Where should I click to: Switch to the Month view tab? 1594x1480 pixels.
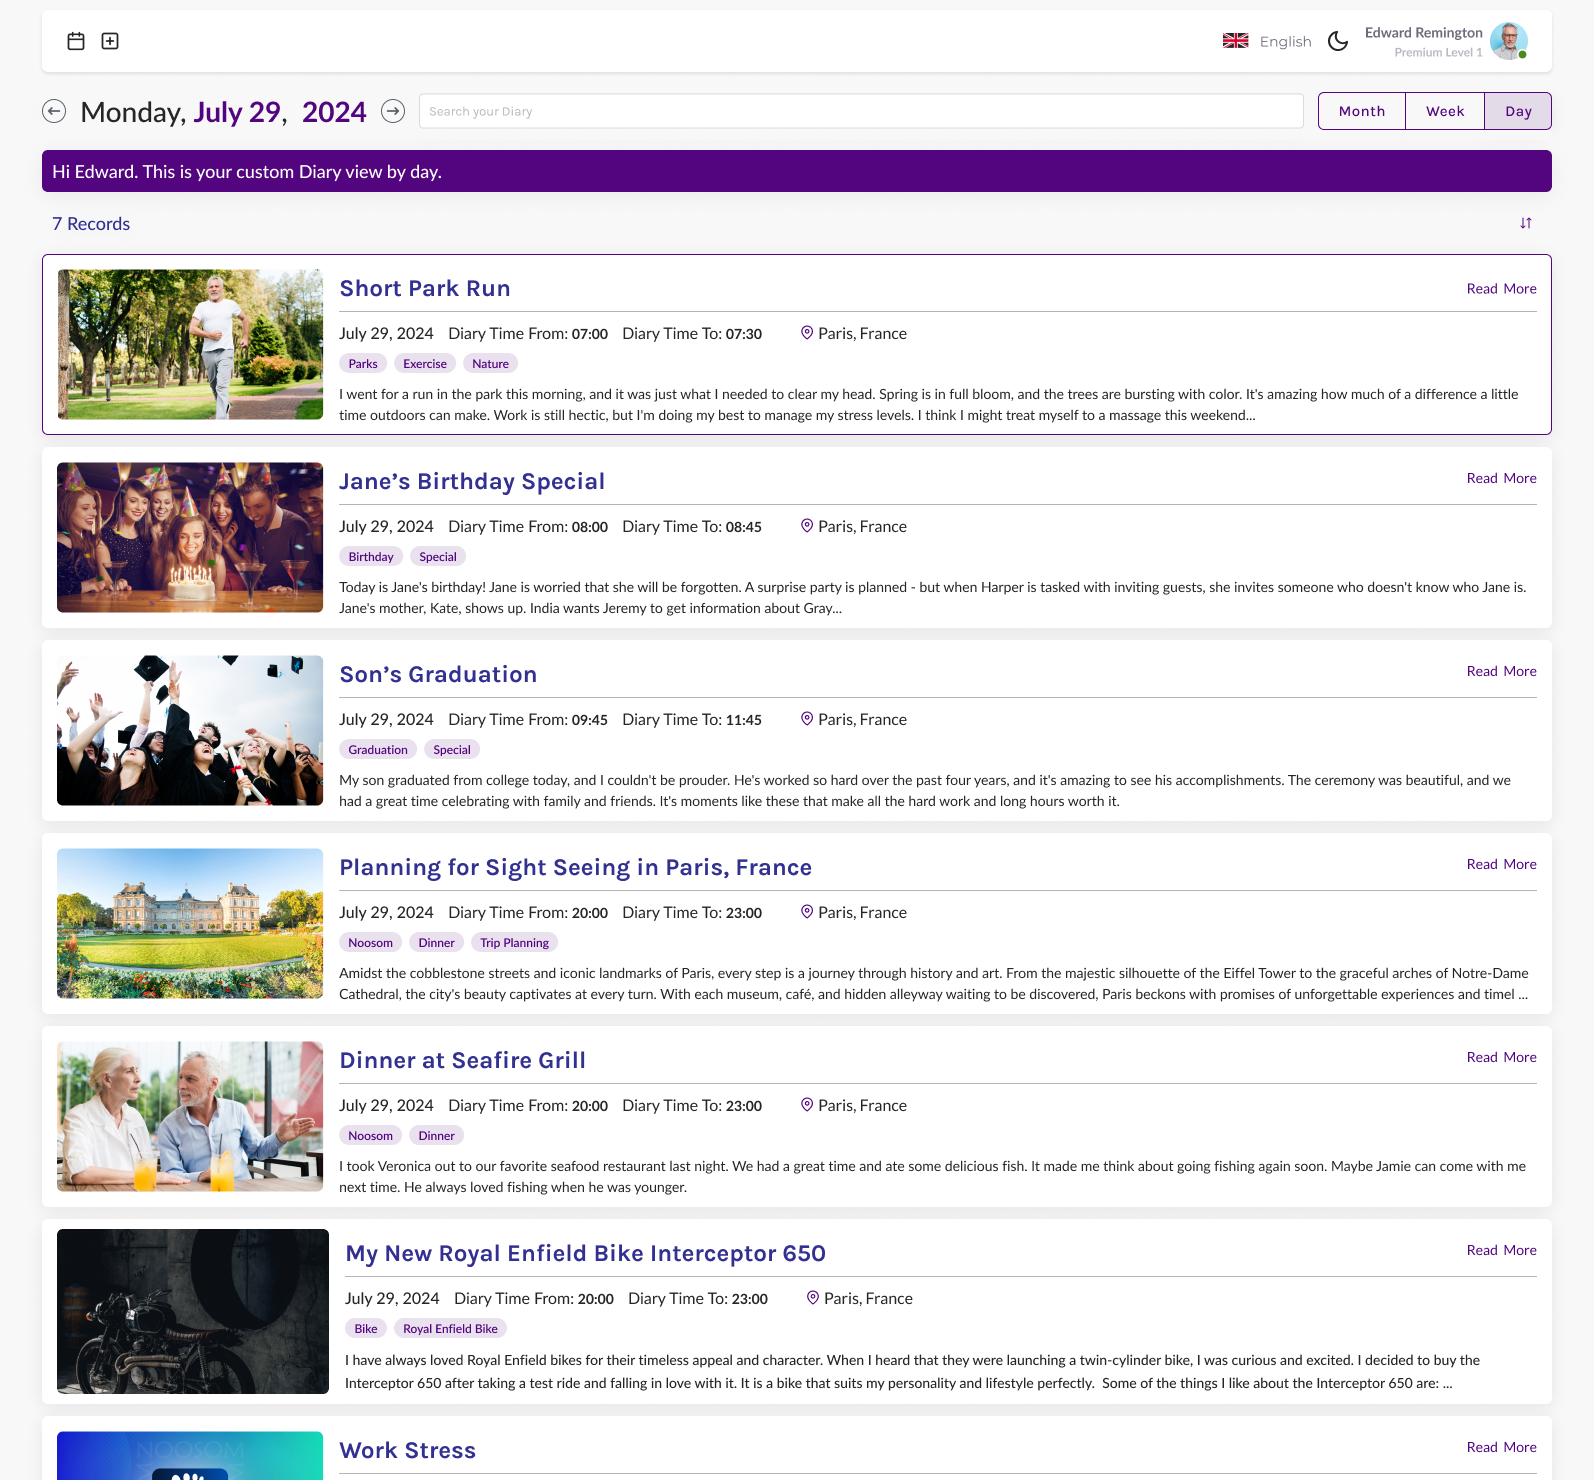(1361, 111)
